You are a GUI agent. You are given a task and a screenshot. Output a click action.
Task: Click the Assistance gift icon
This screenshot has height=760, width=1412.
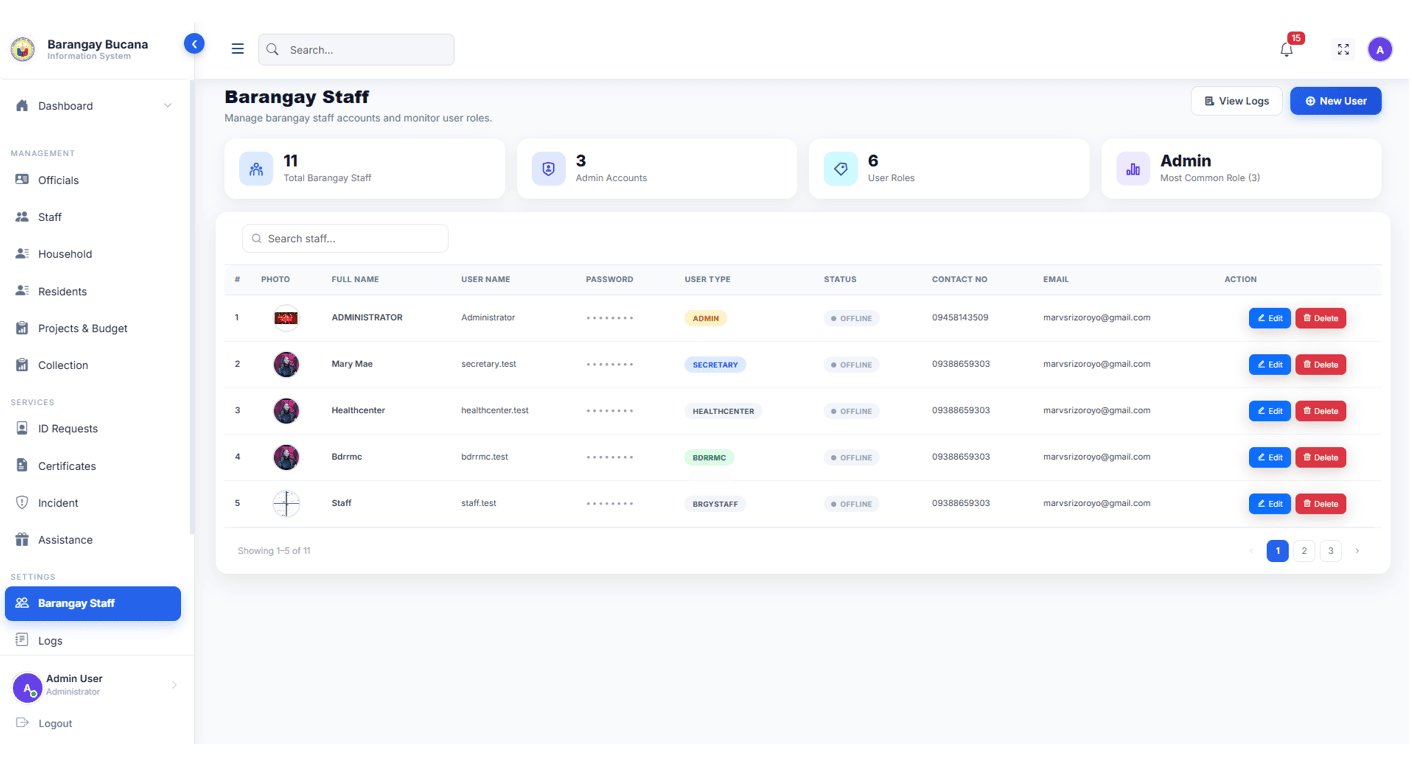point(22,540)
